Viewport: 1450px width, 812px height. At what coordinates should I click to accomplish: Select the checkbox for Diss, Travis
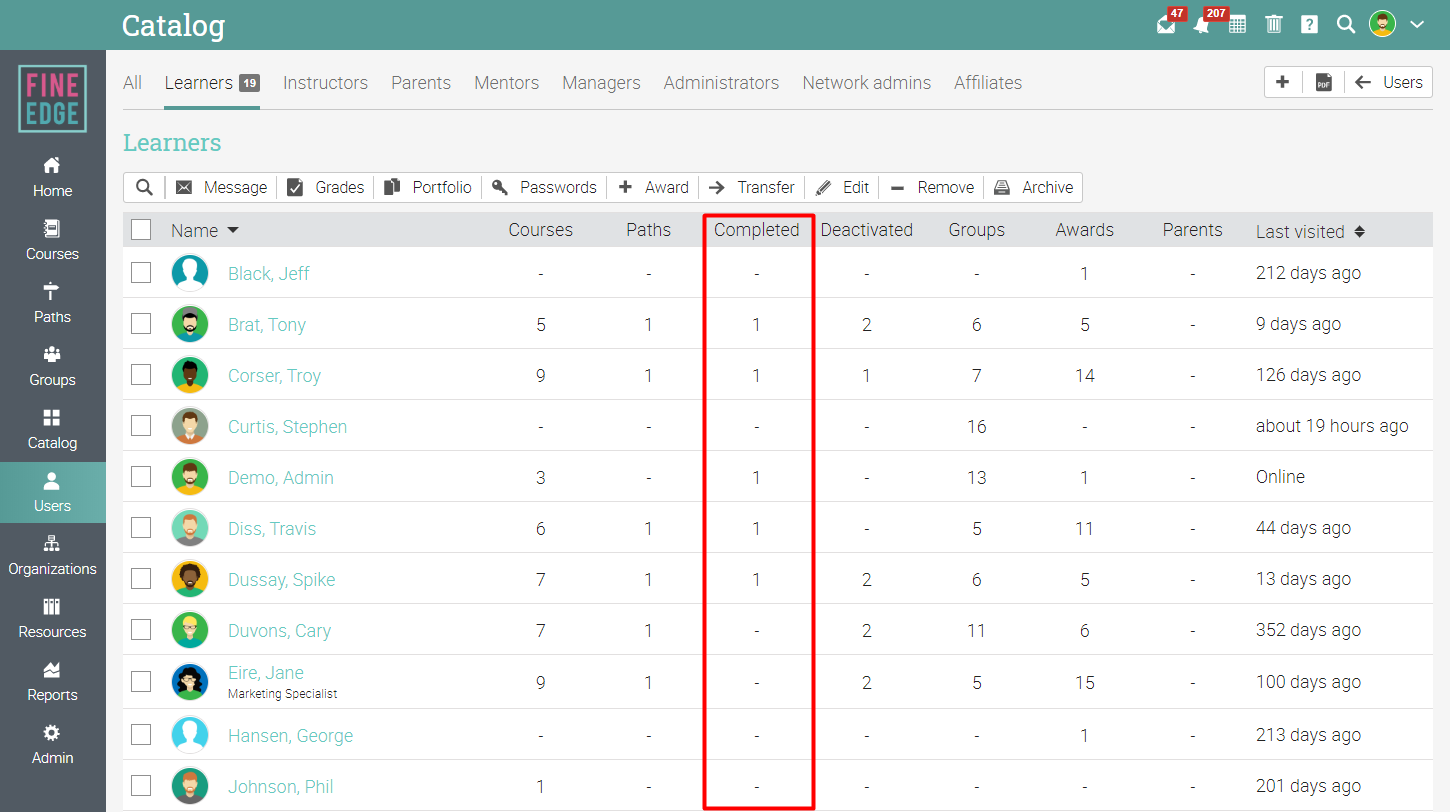pyautogui.click(x=141, y=528)
